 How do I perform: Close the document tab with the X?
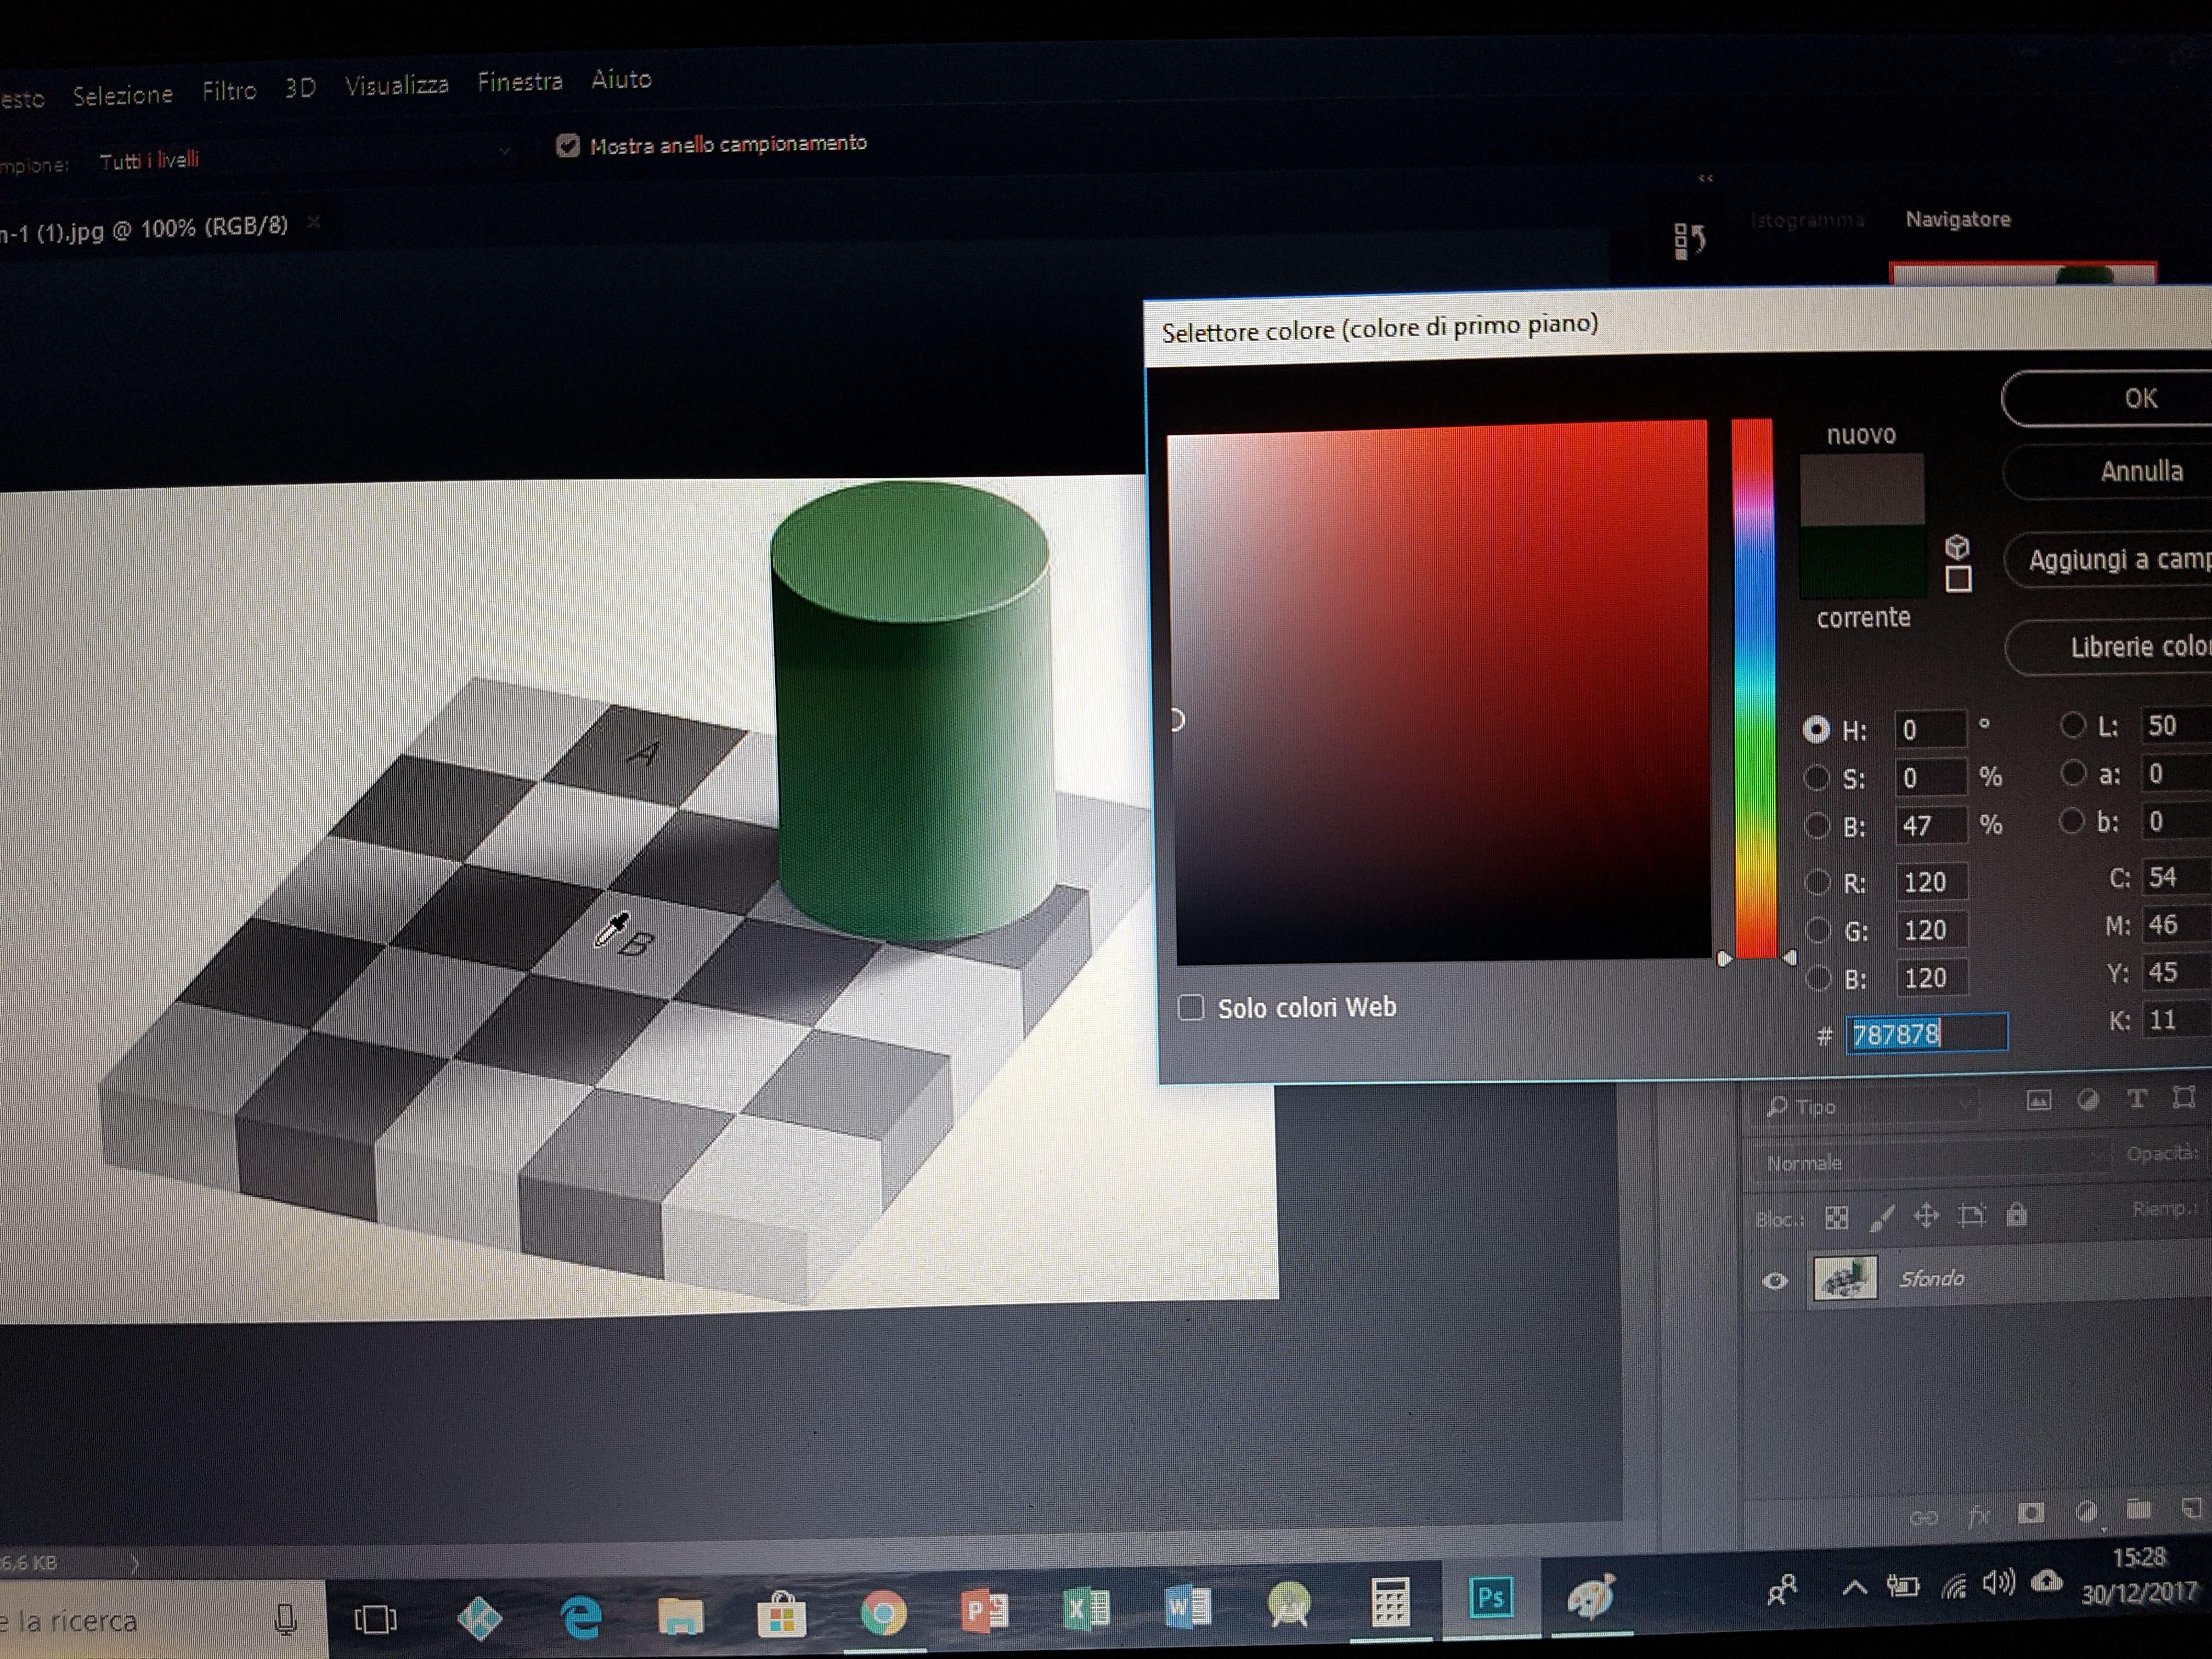(x=314, y=222)
